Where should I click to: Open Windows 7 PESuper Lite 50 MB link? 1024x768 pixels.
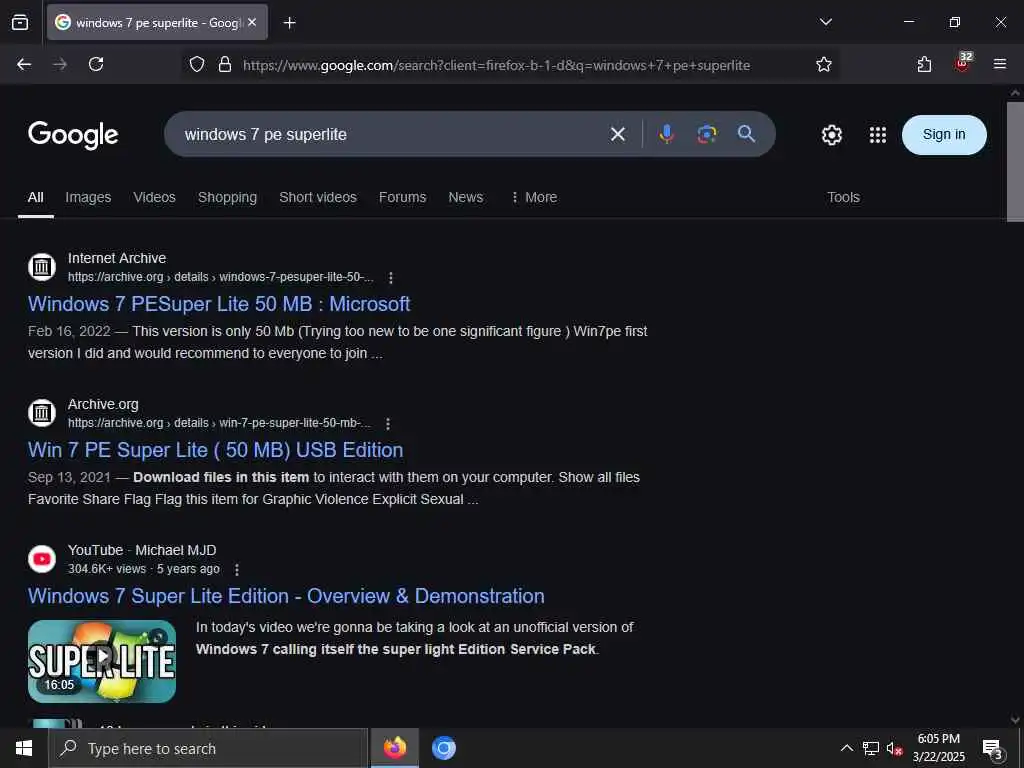pos(219,304)
